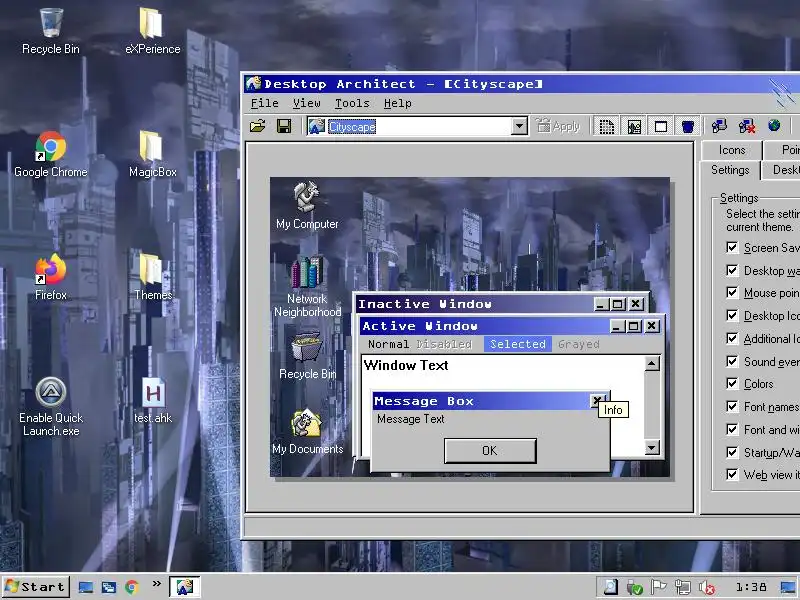Viewport: 800px width, 600px height.
Task: Click the Apply button in the toolbar
Action: pyautogui.click(x=559, y=126)
